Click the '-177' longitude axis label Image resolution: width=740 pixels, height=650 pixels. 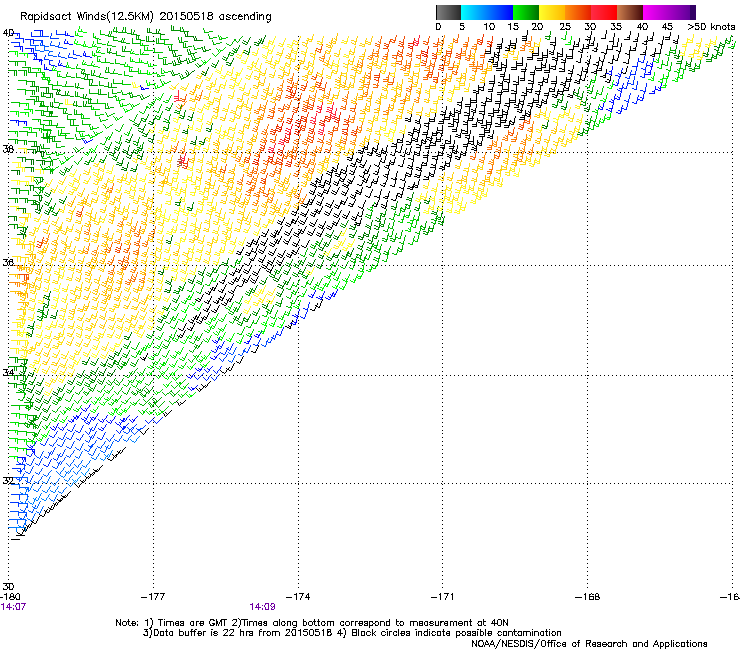[153, 597]
